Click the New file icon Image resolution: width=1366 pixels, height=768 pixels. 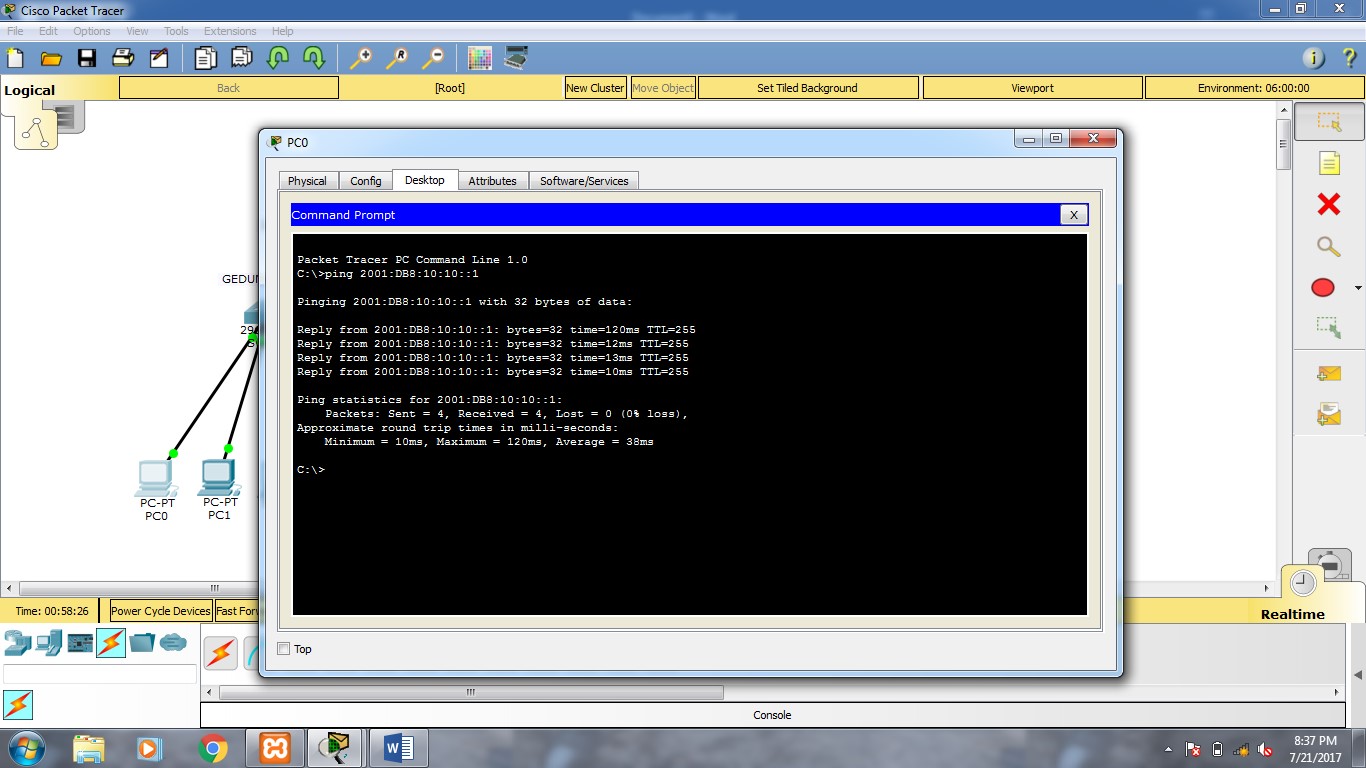(x=15, y=58)
